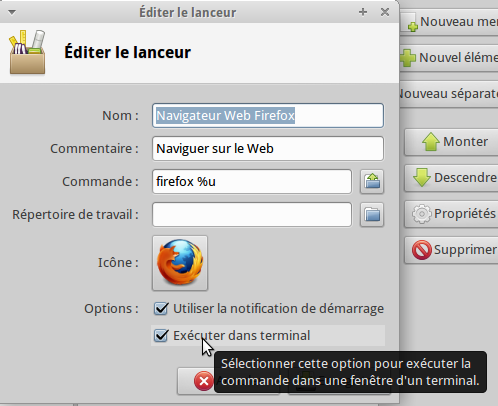
Task: Click the Firefox icon chooser button
Action: [180, 263]
